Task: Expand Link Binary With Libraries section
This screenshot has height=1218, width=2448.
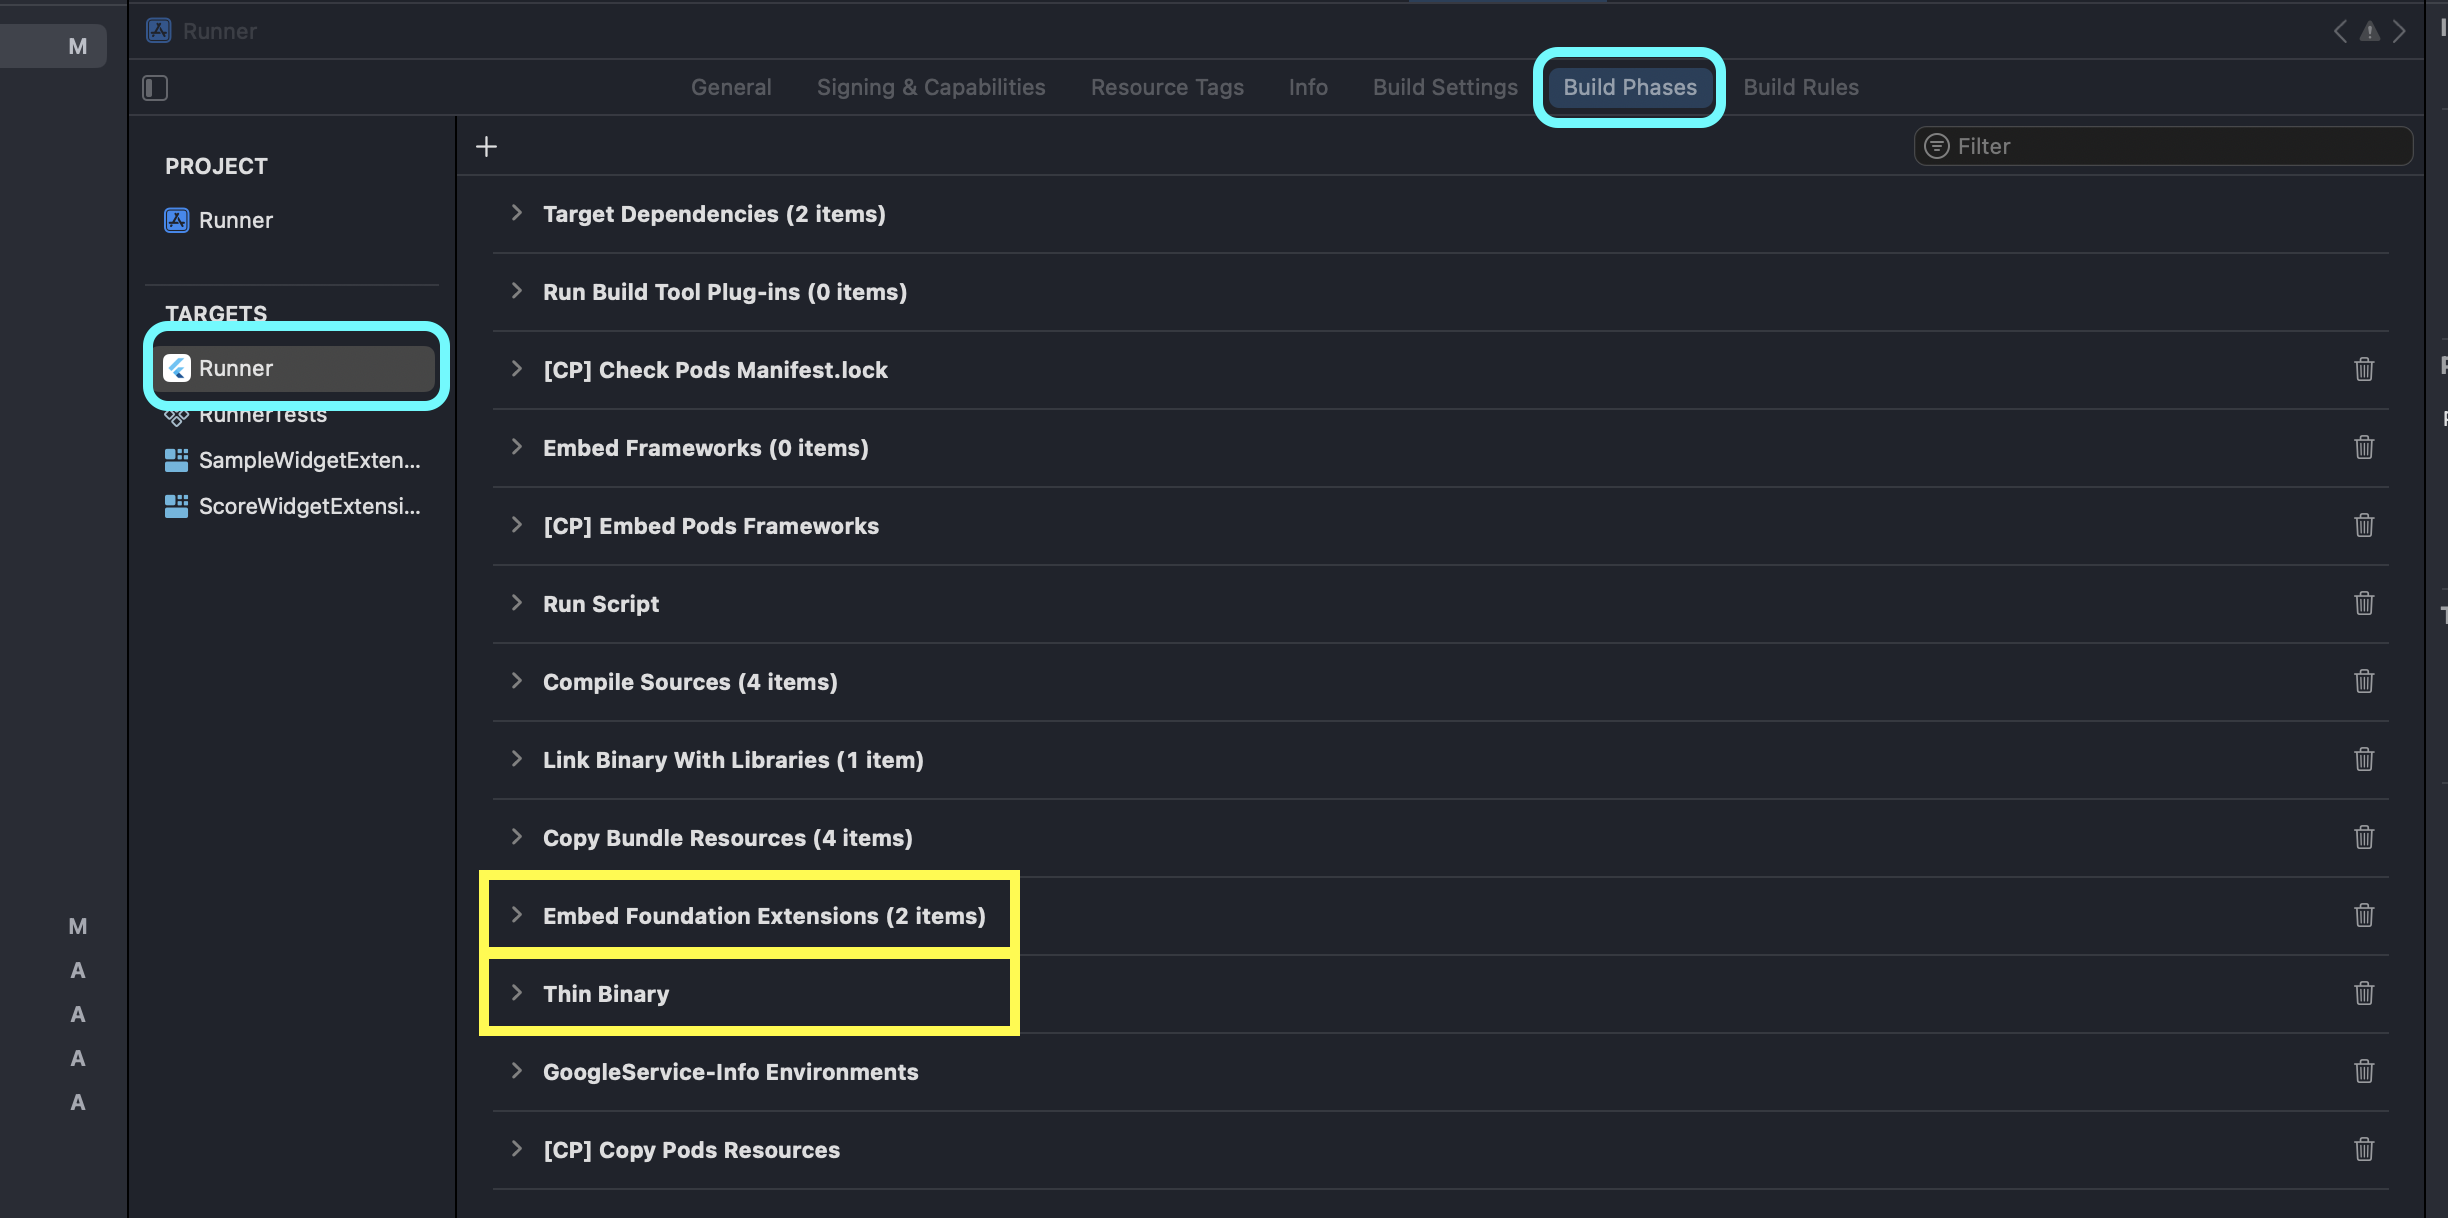Action: click(516, 758)
